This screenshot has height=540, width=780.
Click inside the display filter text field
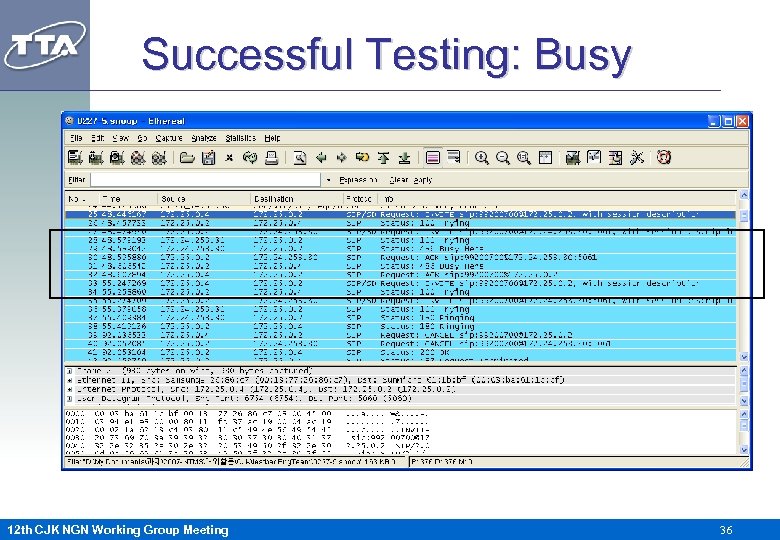pos(205,180)
